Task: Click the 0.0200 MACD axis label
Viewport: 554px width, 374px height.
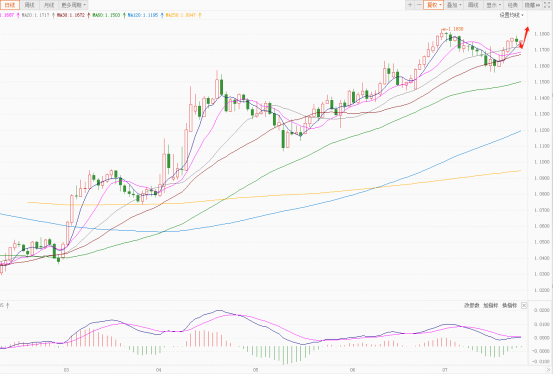Action: 542,310
